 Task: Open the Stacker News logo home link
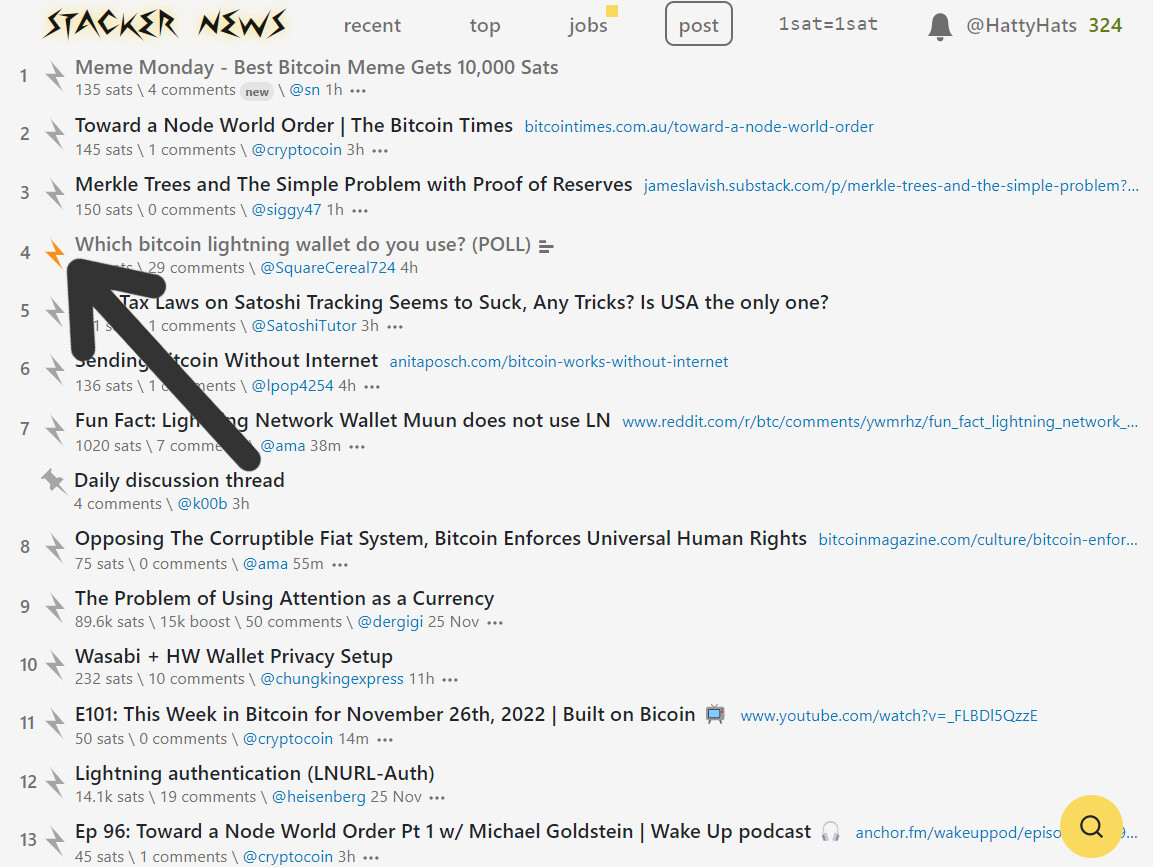(165, 24)
